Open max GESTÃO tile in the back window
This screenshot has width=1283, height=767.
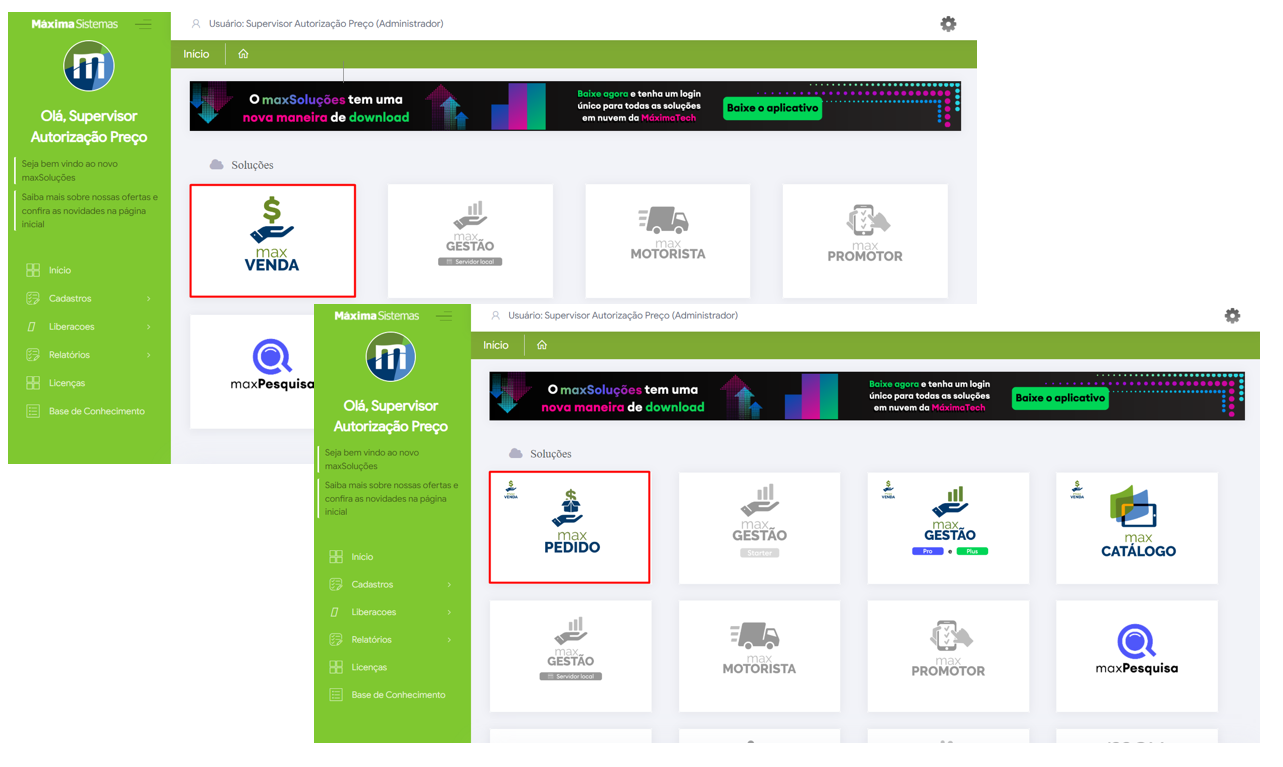coord(470,241)
